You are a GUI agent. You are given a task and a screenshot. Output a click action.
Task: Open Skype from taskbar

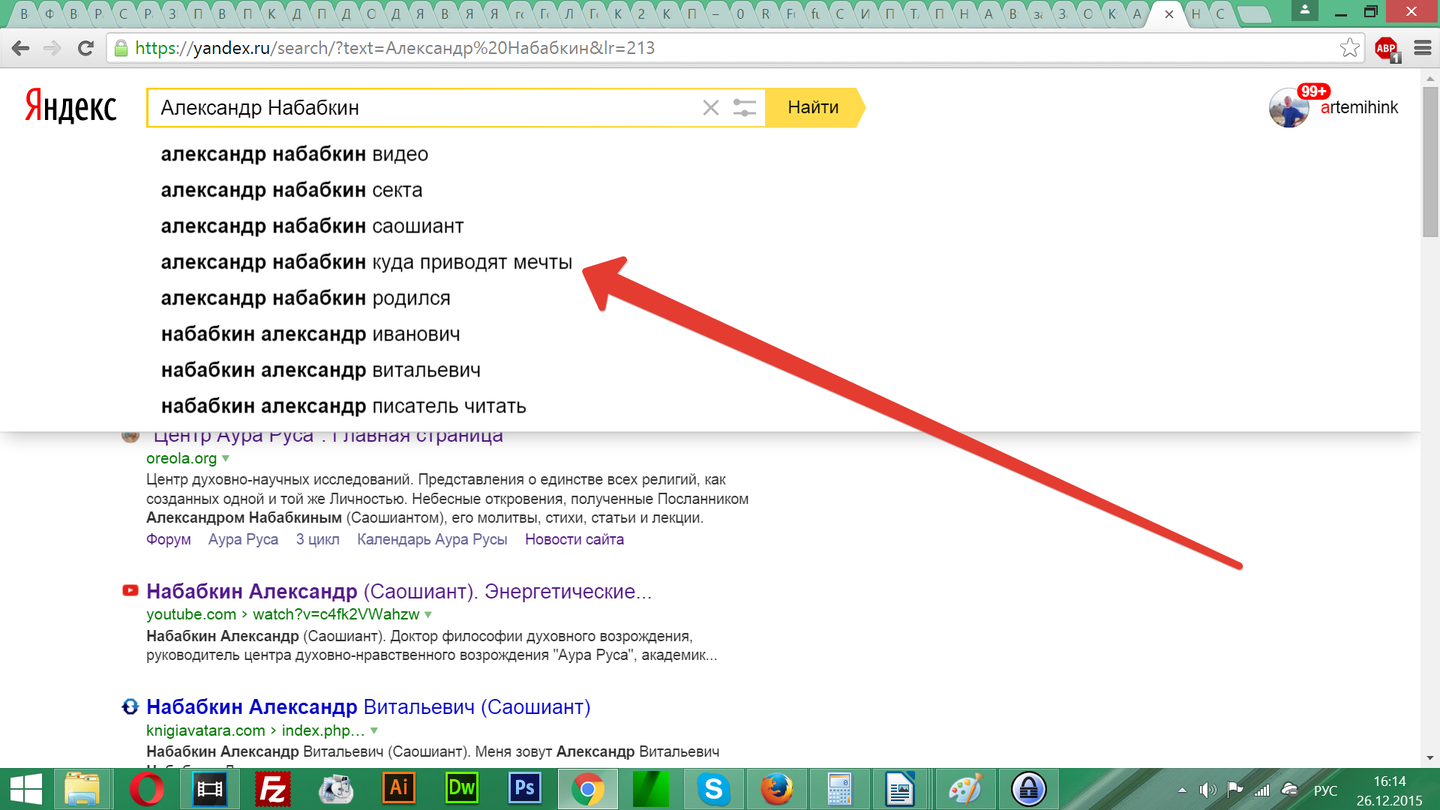(713, 789)
